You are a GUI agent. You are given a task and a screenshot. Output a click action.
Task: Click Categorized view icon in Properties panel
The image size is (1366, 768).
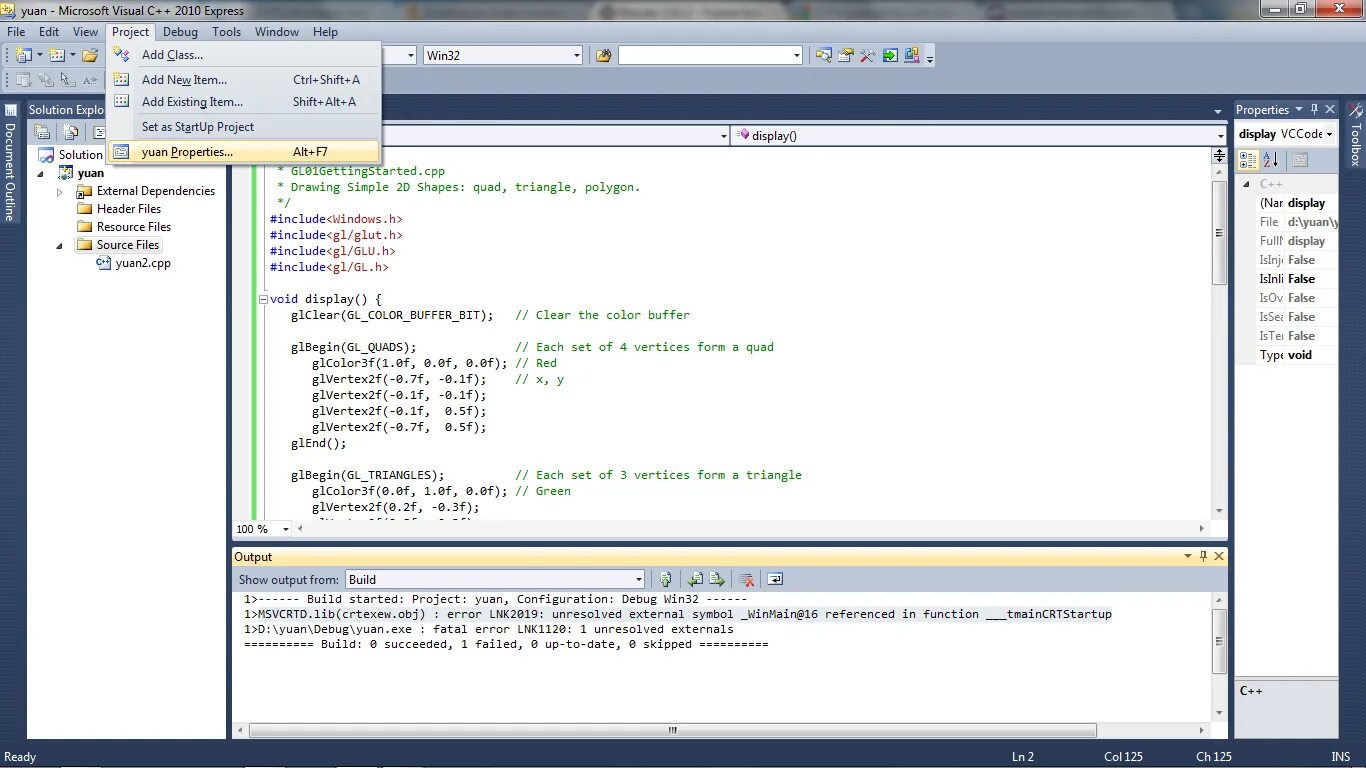pos(1248,160)
